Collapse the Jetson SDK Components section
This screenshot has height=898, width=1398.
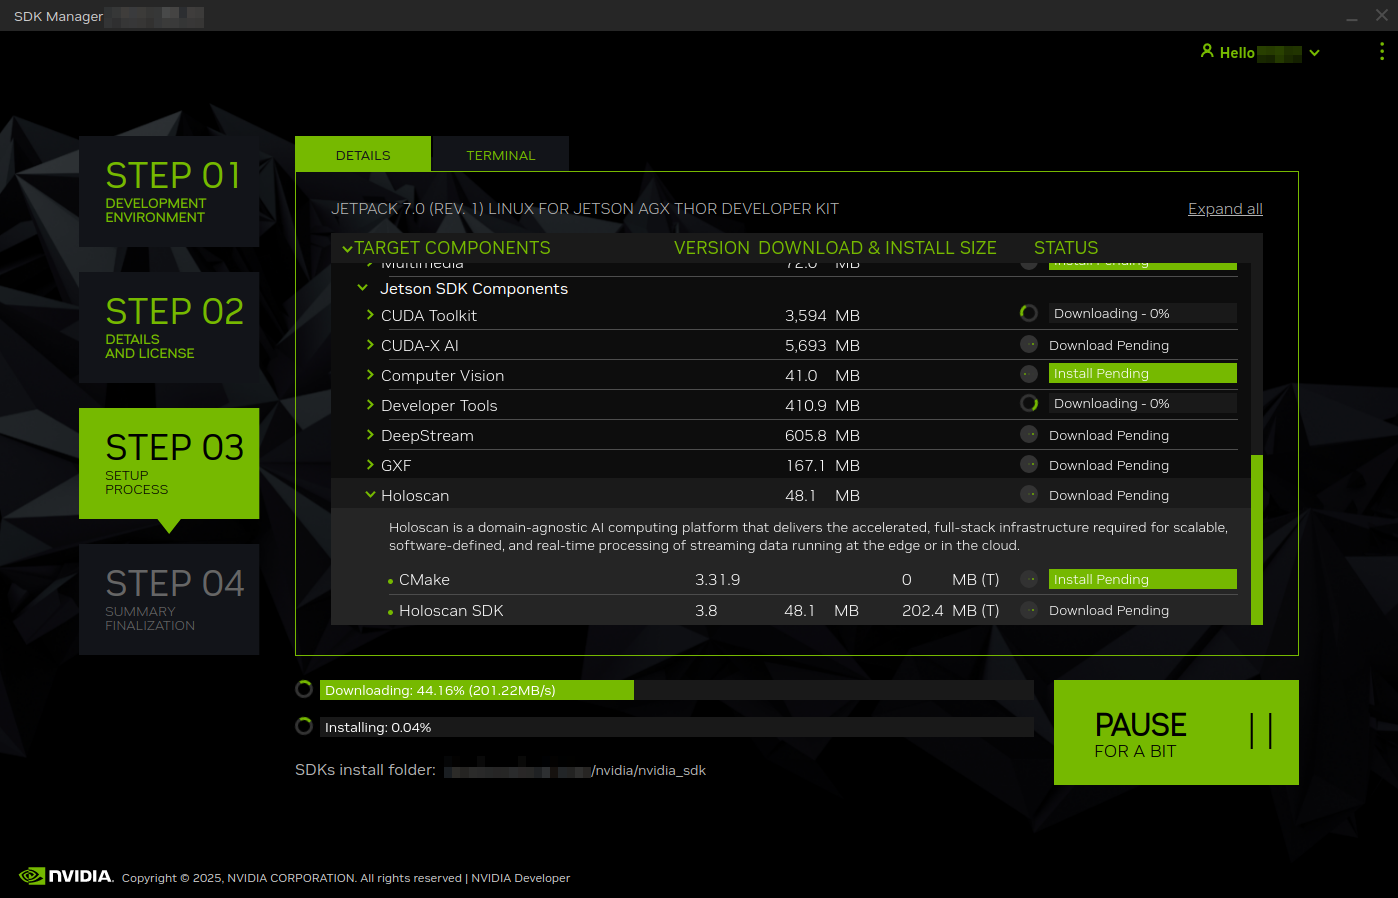(362, 287)
